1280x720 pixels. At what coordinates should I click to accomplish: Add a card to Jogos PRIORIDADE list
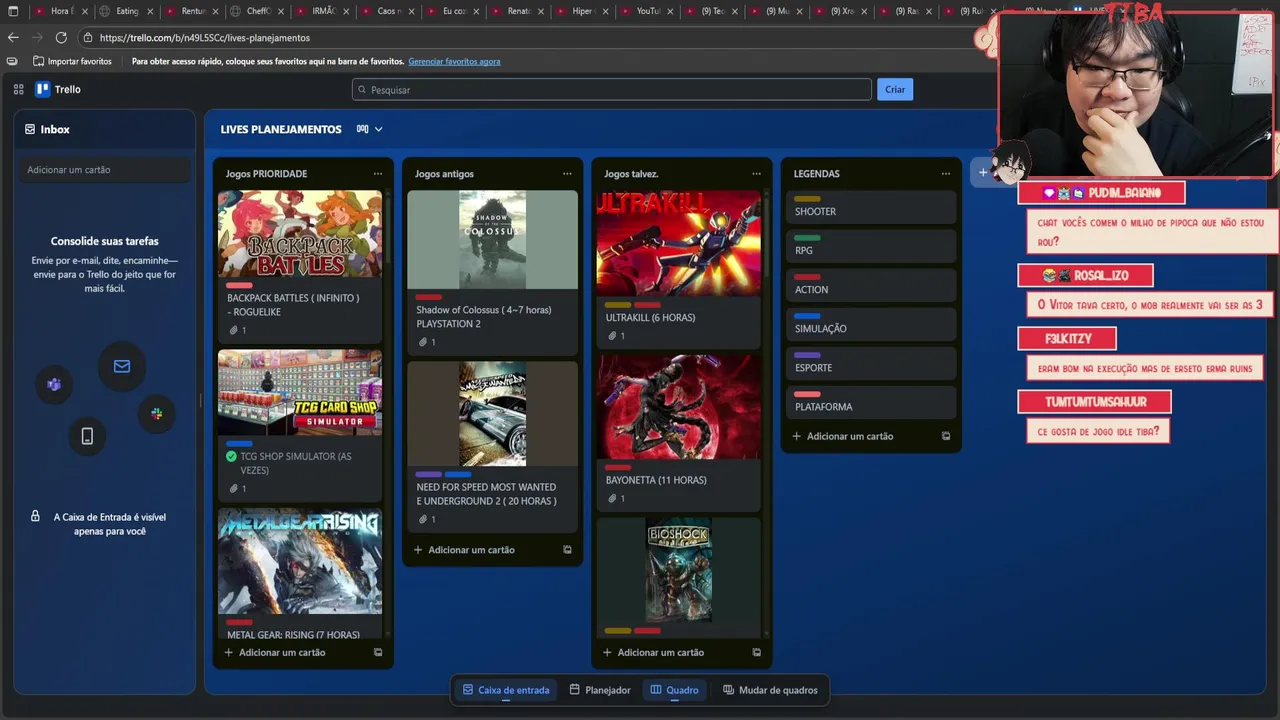(x=274, y=652)
